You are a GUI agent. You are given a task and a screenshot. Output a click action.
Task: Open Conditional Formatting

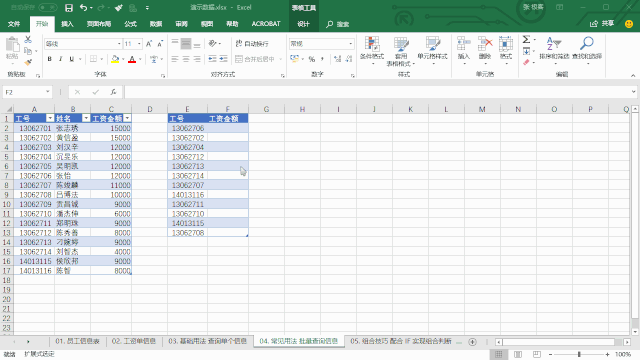[x=372, y=51]
